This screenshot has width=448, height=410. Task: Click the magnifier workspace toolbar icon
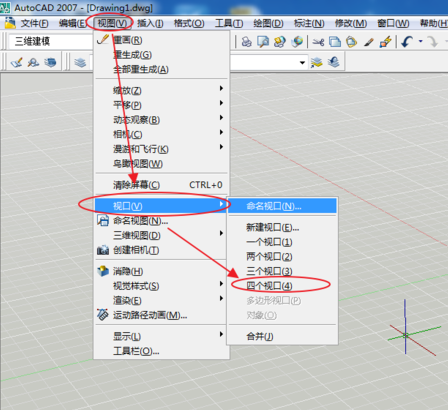coord(33,62)
